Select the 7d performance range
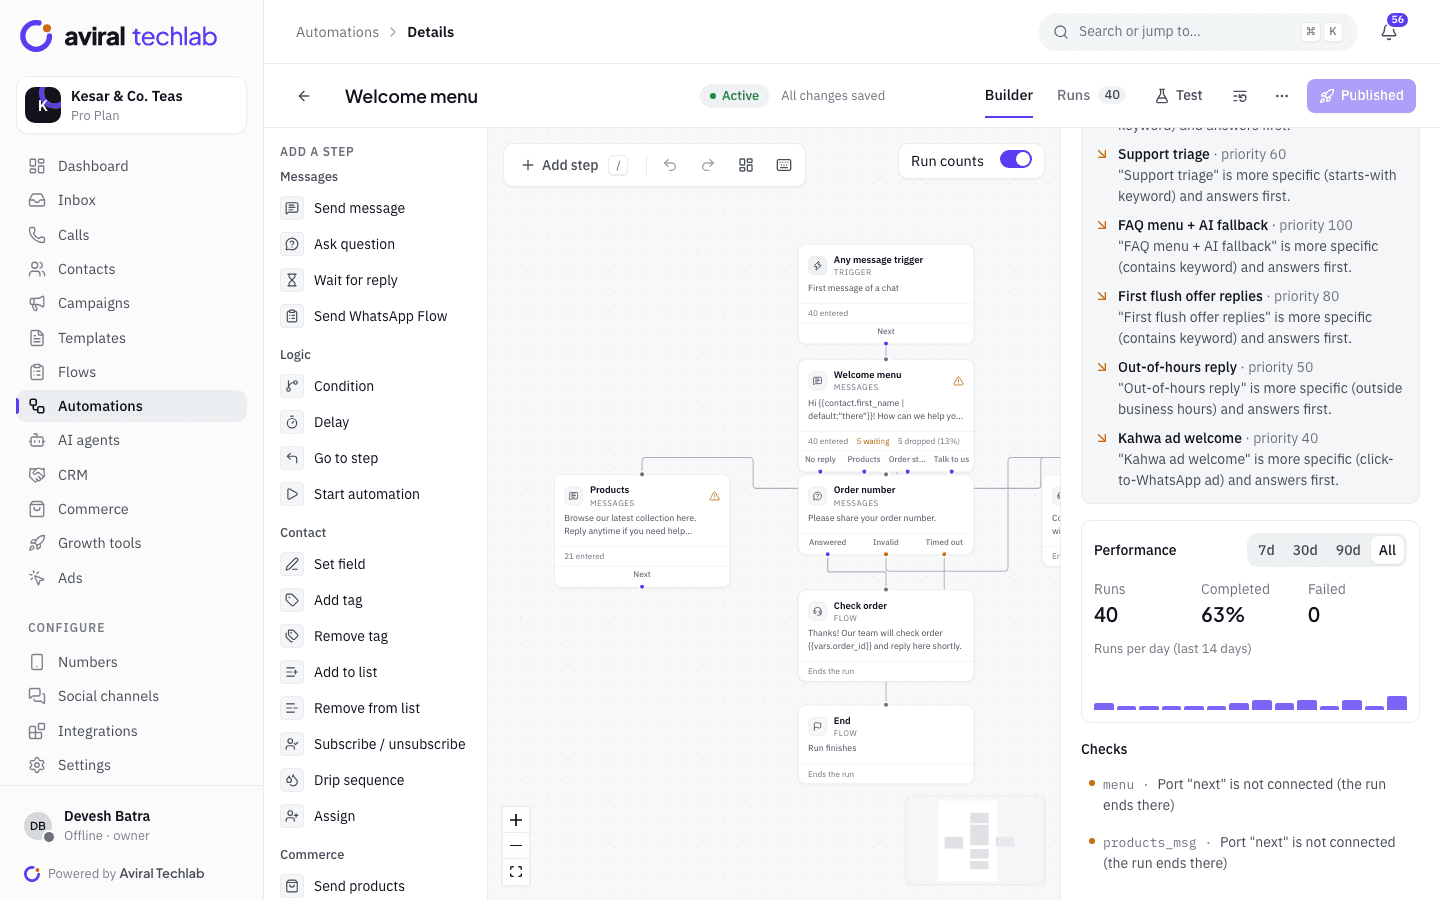Viewport: 1440px width, 900px height. tap(1266, 550)
